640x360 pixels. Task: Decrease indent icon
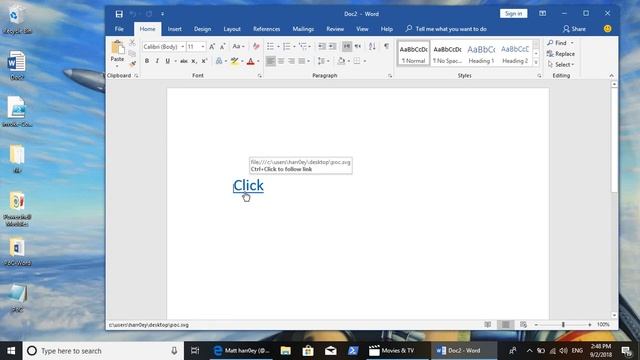(322, 47)
